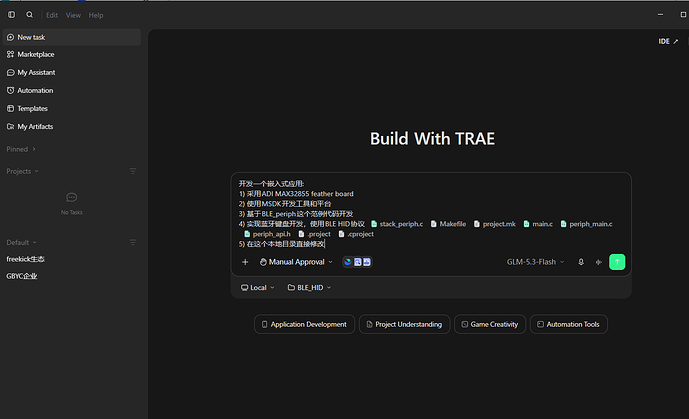Viewport: 689px width, 419px height.
Task: Maximize the TRAE window
Action: tap(683, 14)
